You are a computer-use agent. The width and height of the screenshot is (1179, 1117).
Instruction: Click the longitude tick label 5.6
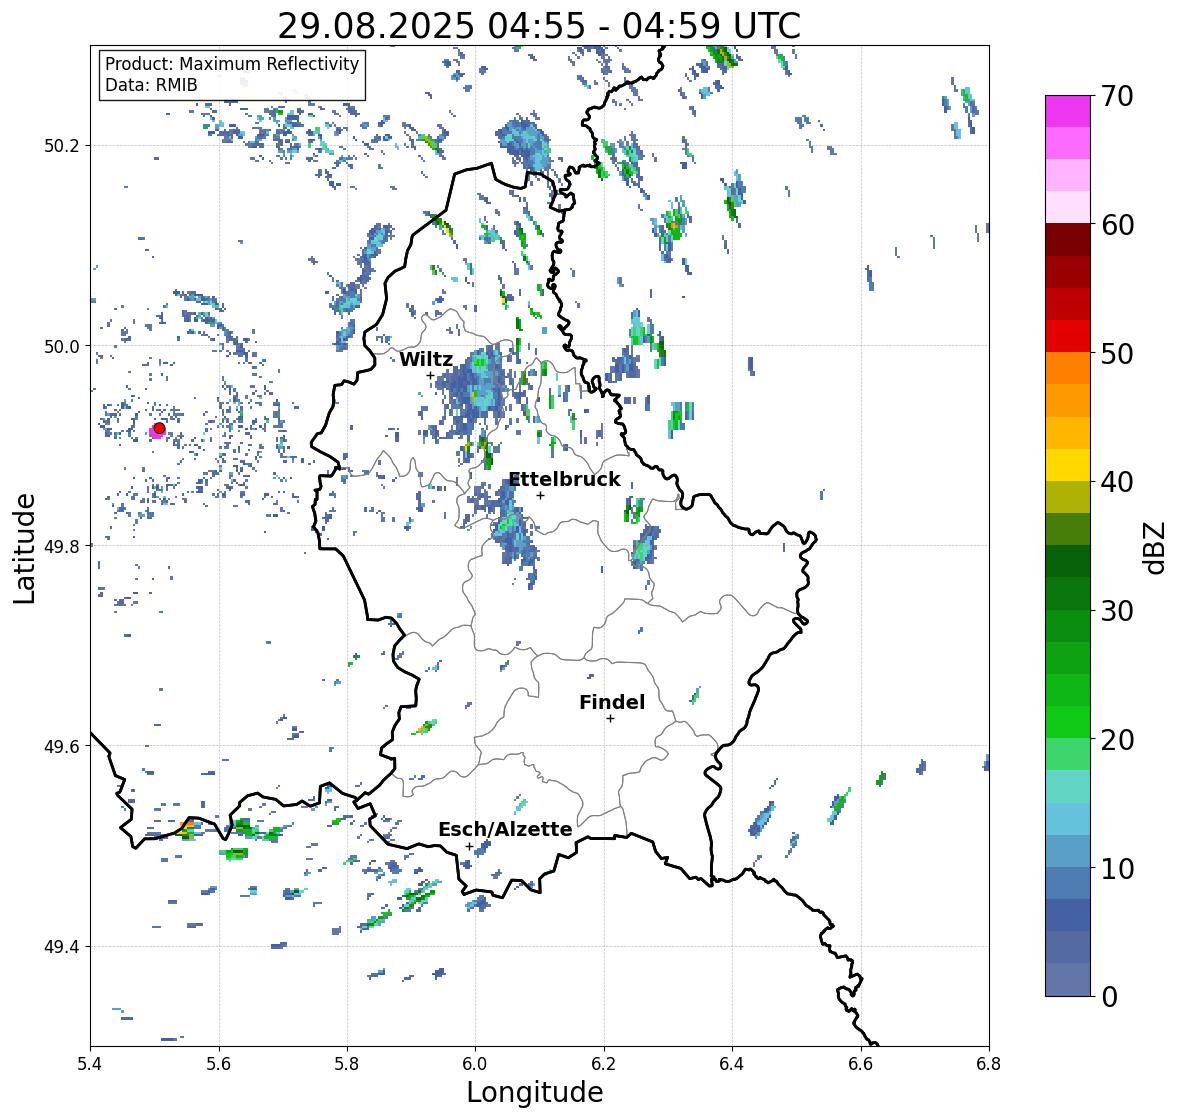[219, 1064]
